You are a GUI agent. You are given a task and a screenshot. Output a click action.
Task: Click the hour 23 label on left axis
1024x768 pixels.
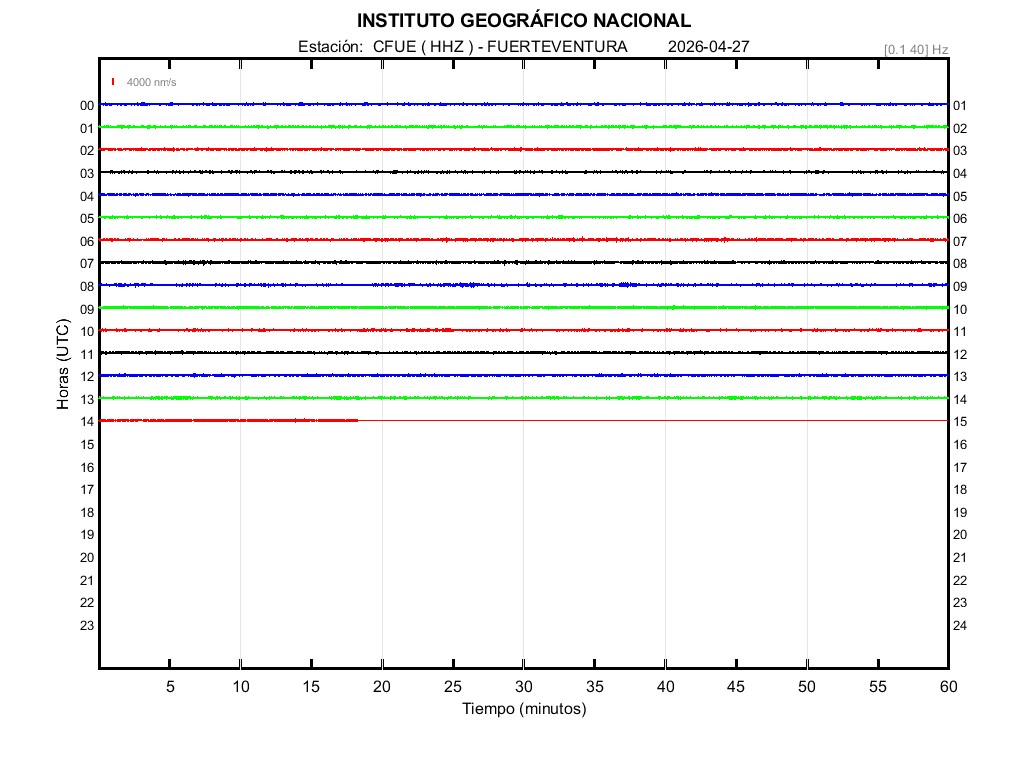pos(86,626)
